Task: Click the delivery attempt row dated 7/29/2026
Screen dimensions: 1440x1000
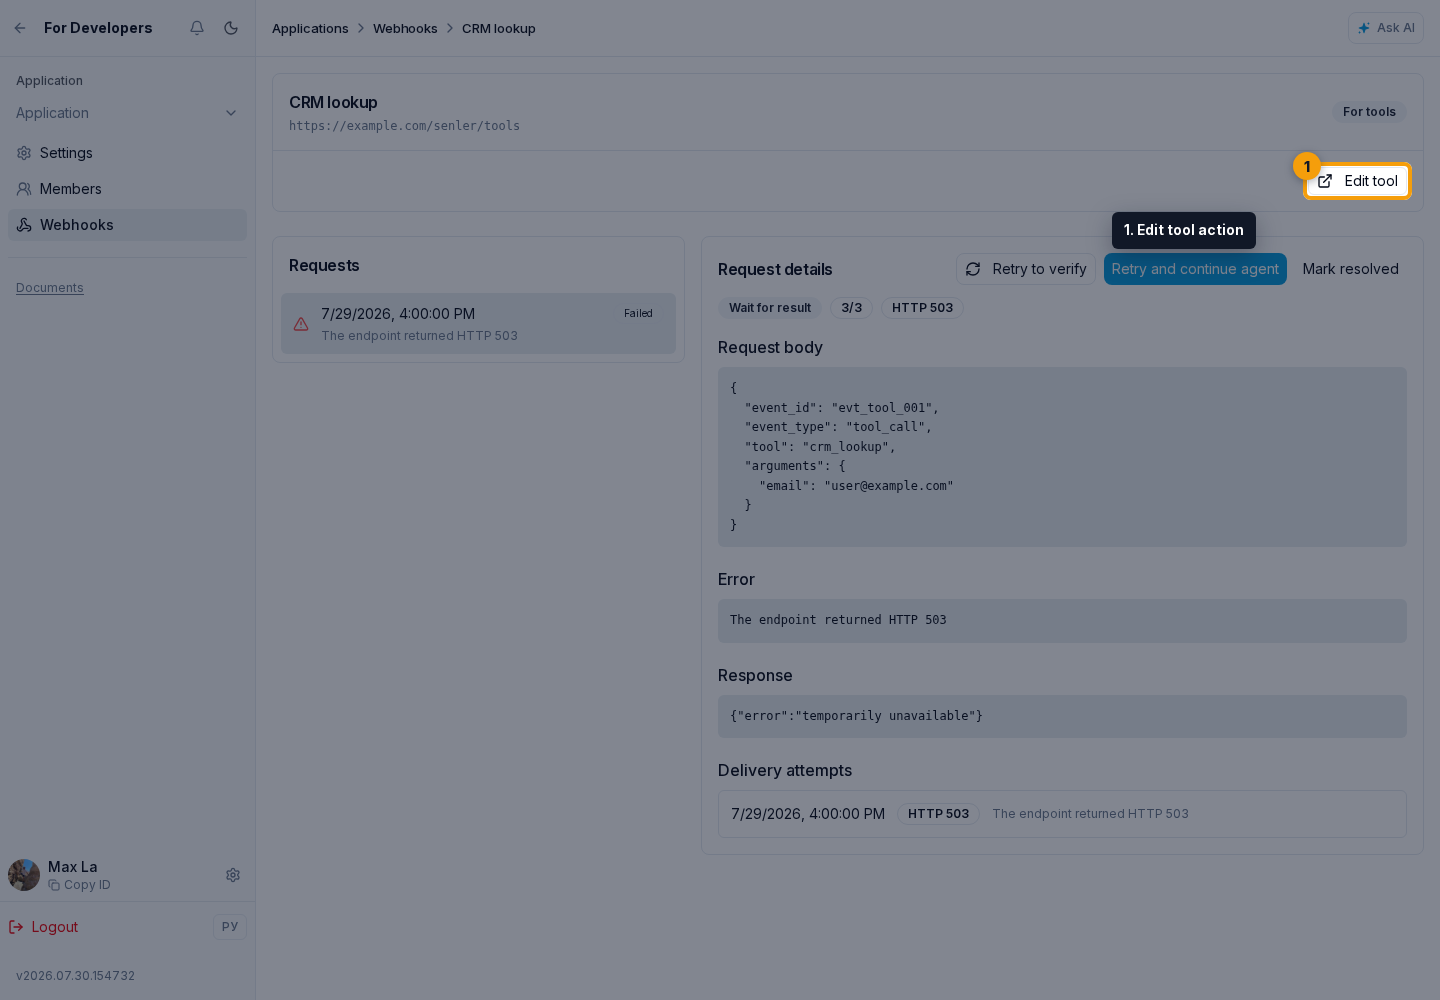Action: click(x=1062, y=814)
